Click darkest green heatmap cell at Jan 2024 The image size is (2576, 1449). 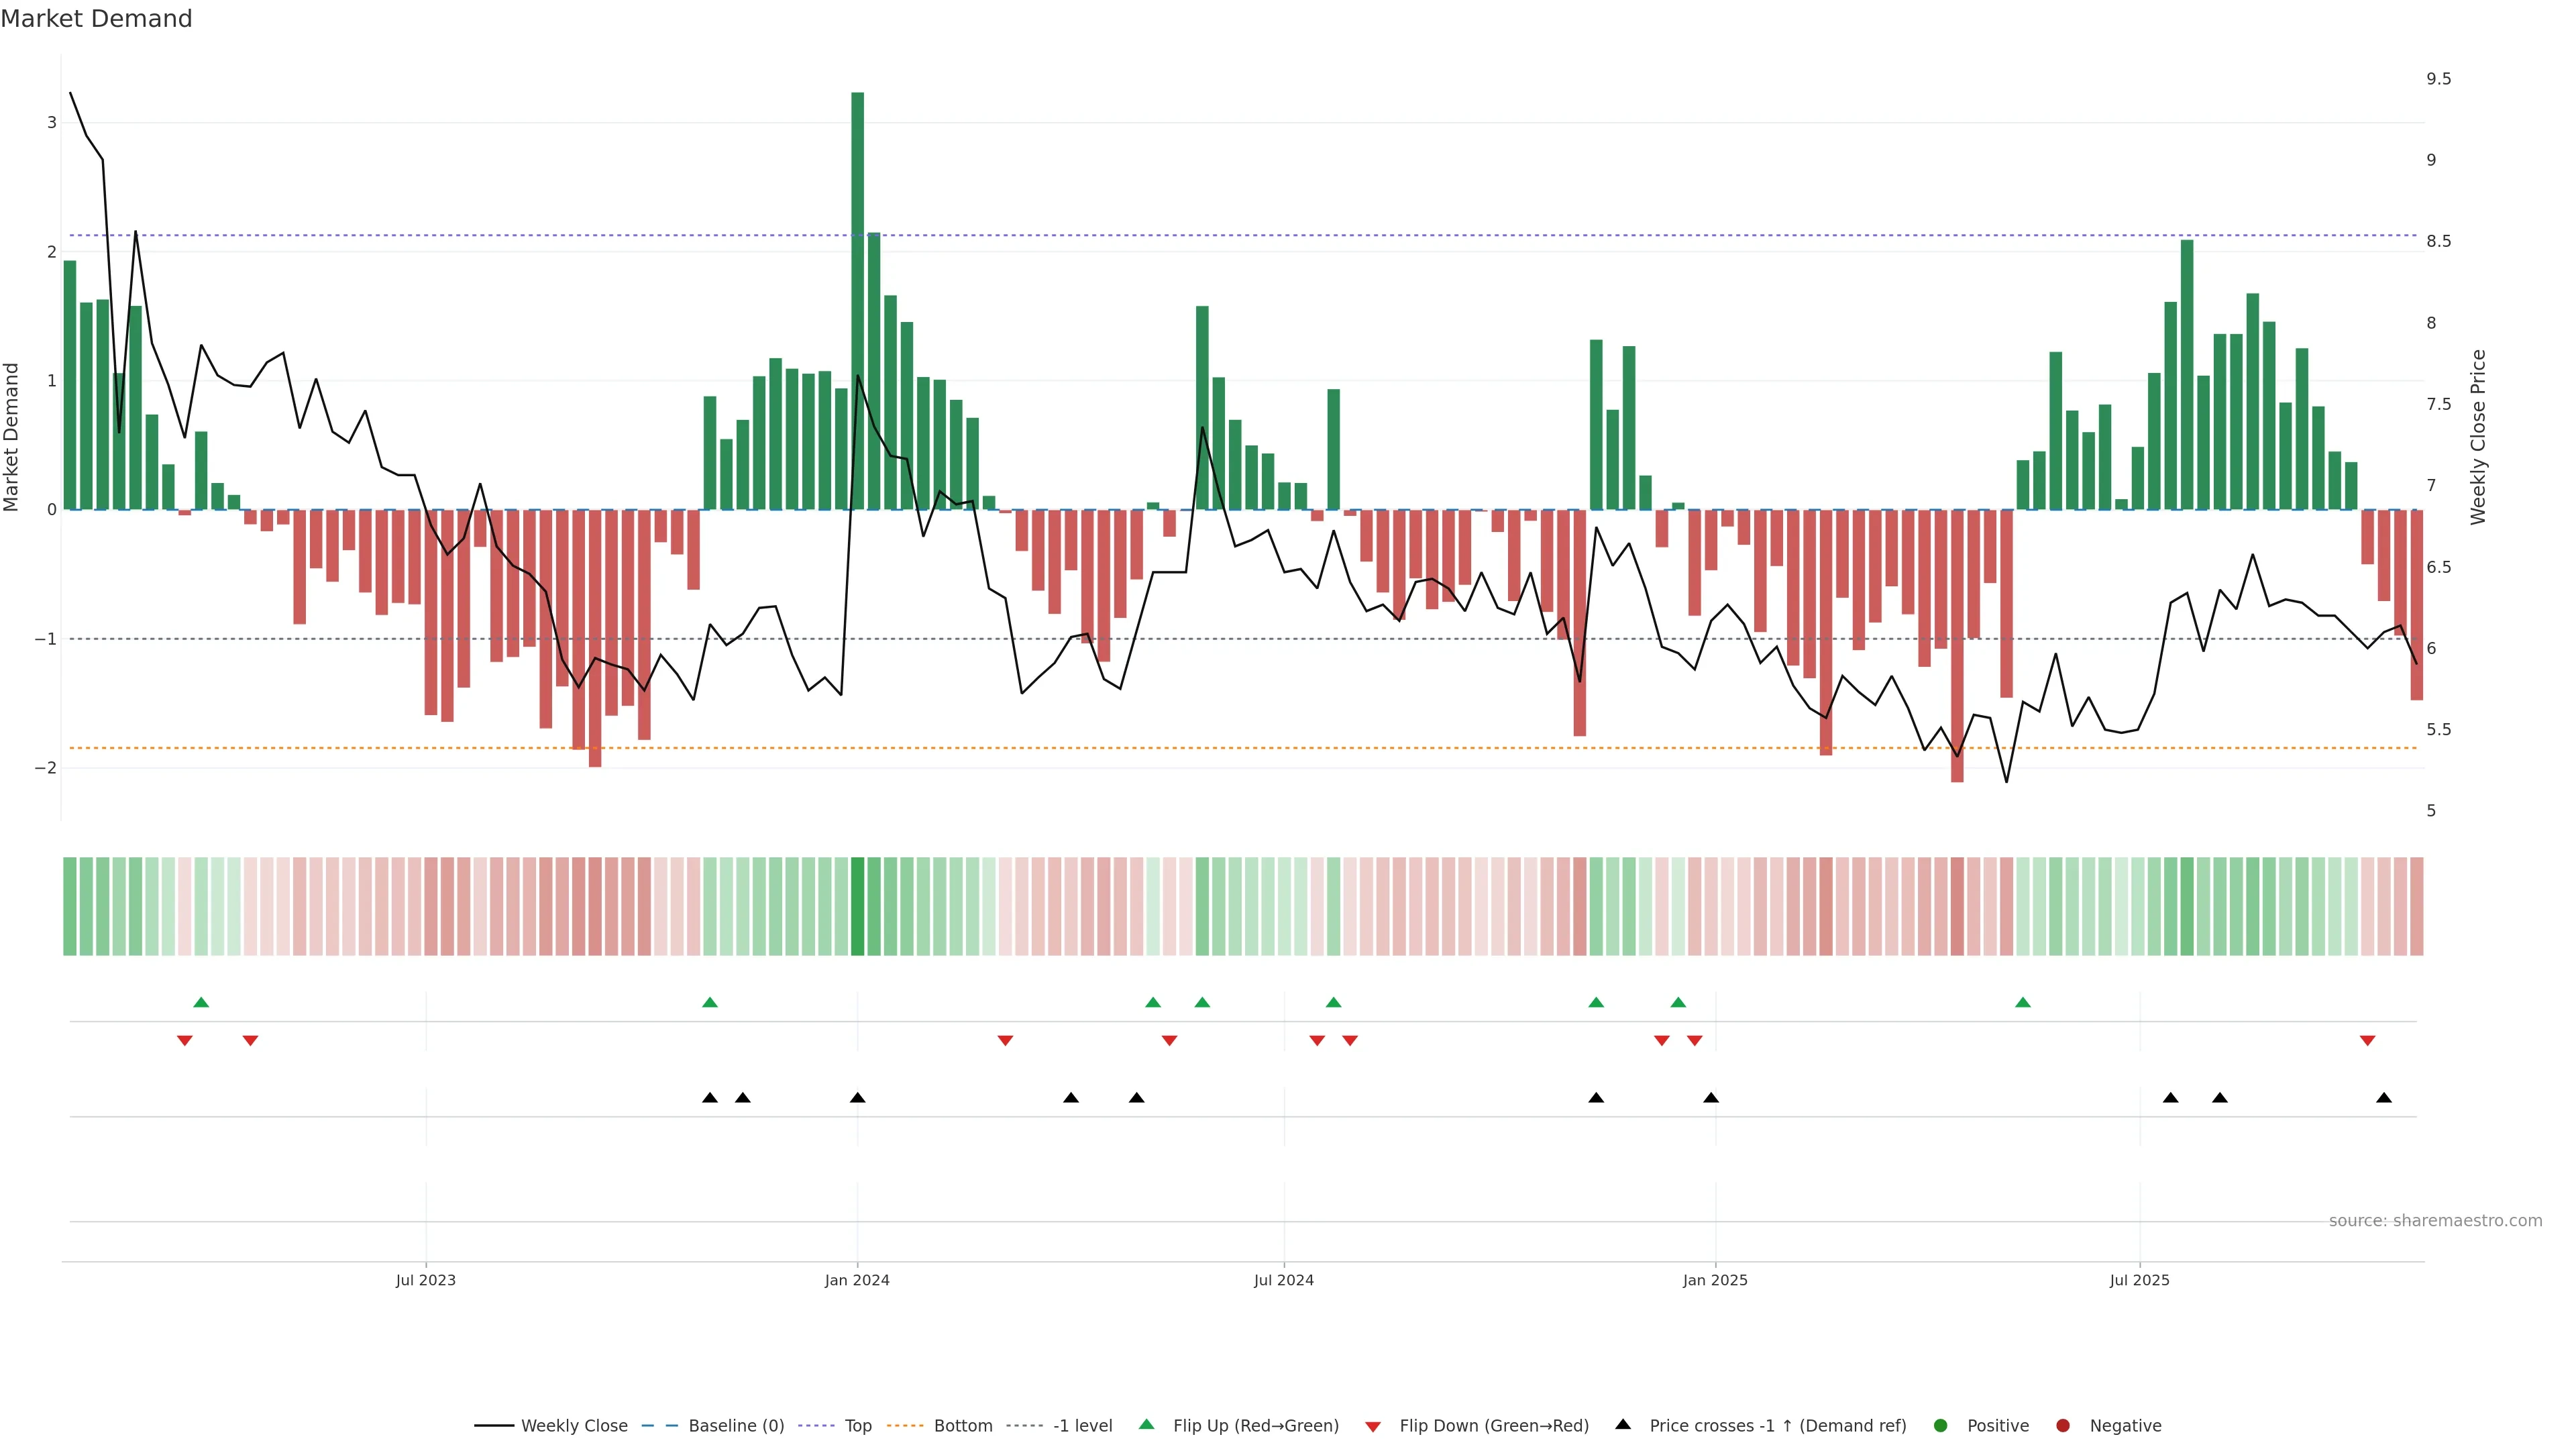857,906
